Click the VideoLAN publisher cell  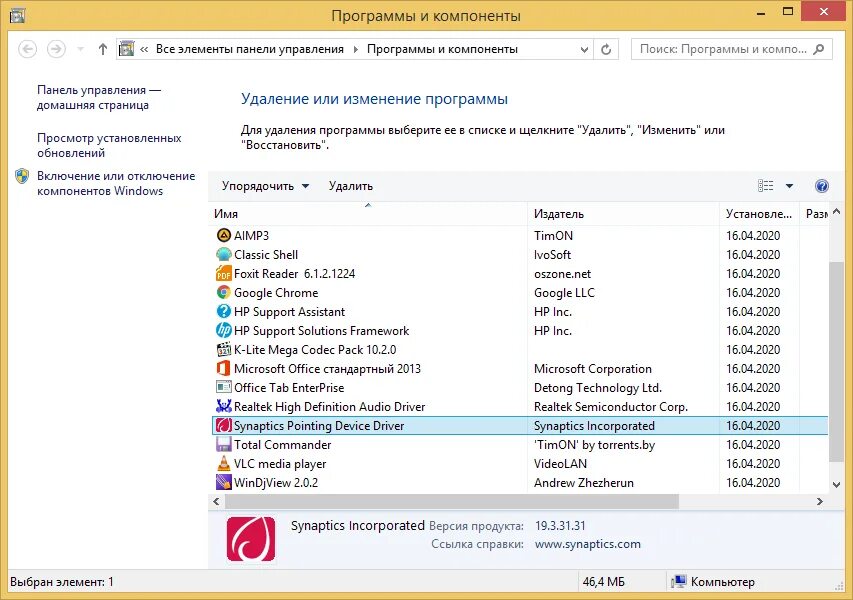560,463
